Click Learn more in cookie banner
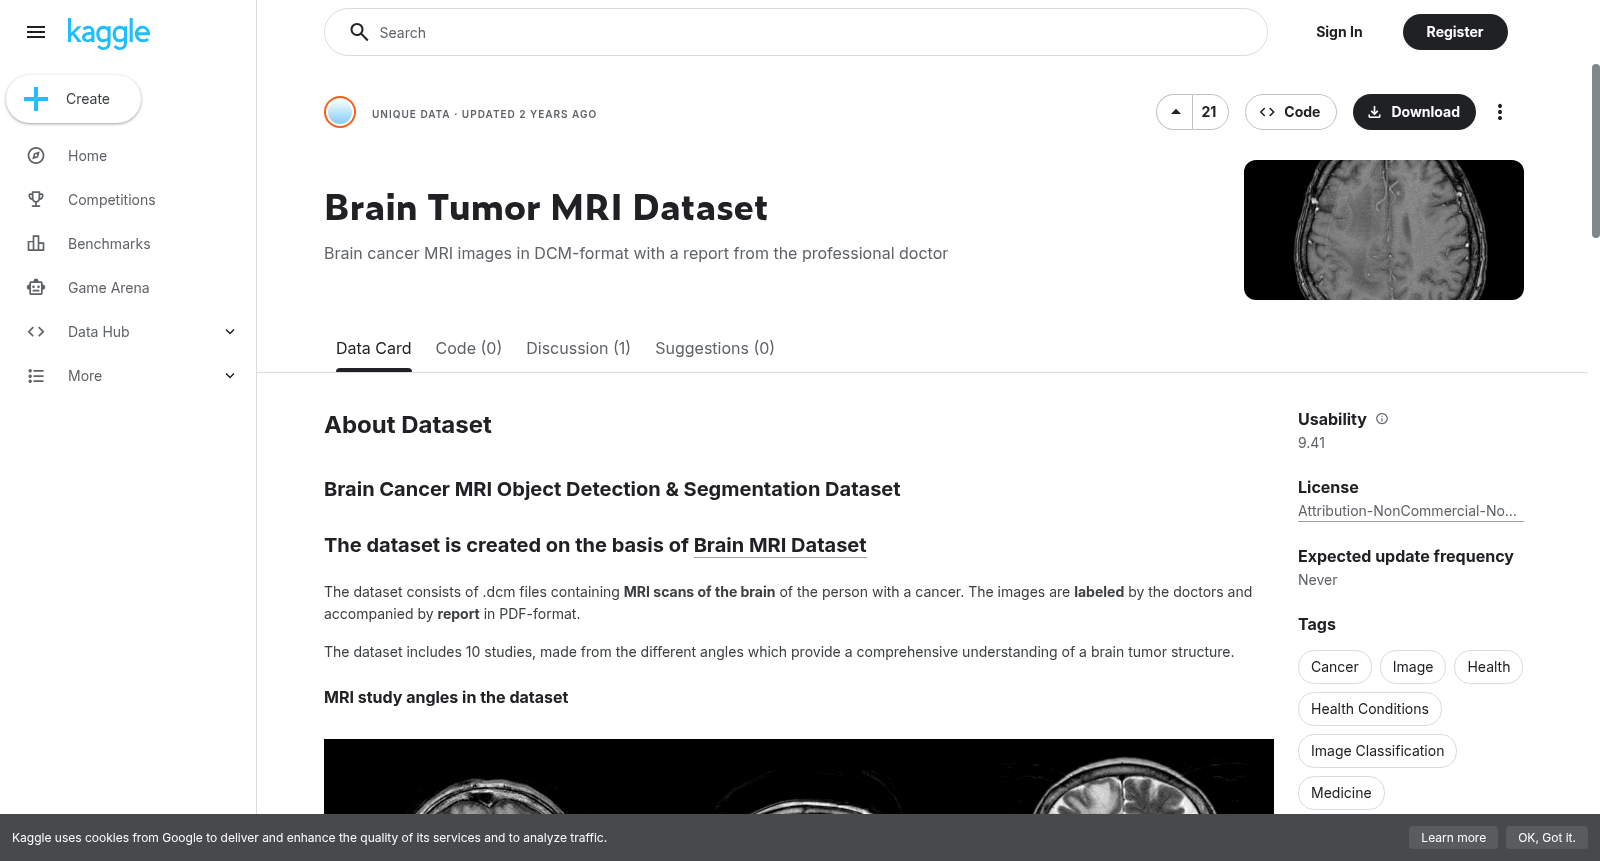This screenshot has width=1600, height=861. coord(1453,838)
